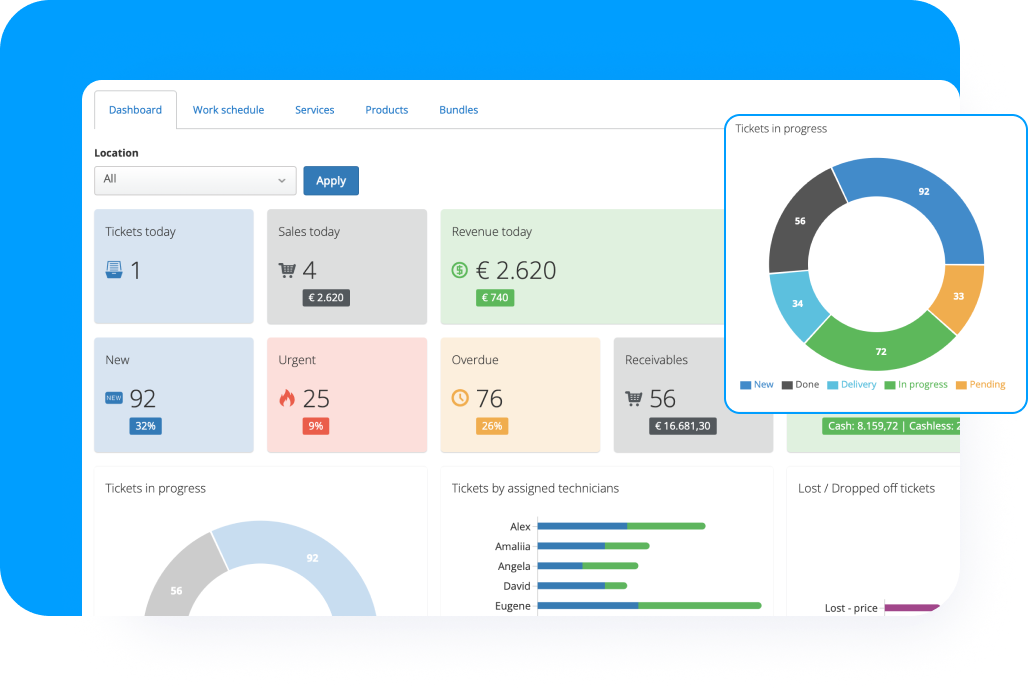Select the flame icon on the Urgent card
1028x688 pixels.
(x=288, y=397)
